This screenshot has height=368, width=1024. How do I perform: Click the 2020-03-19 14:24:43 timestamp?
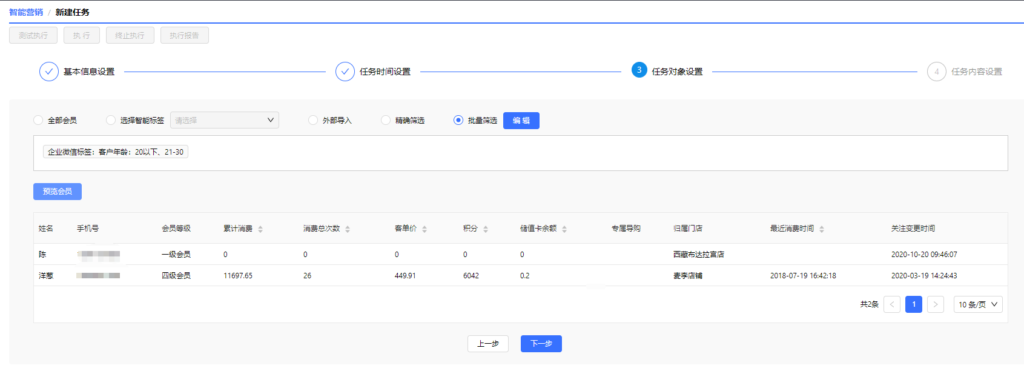(924, 276)
